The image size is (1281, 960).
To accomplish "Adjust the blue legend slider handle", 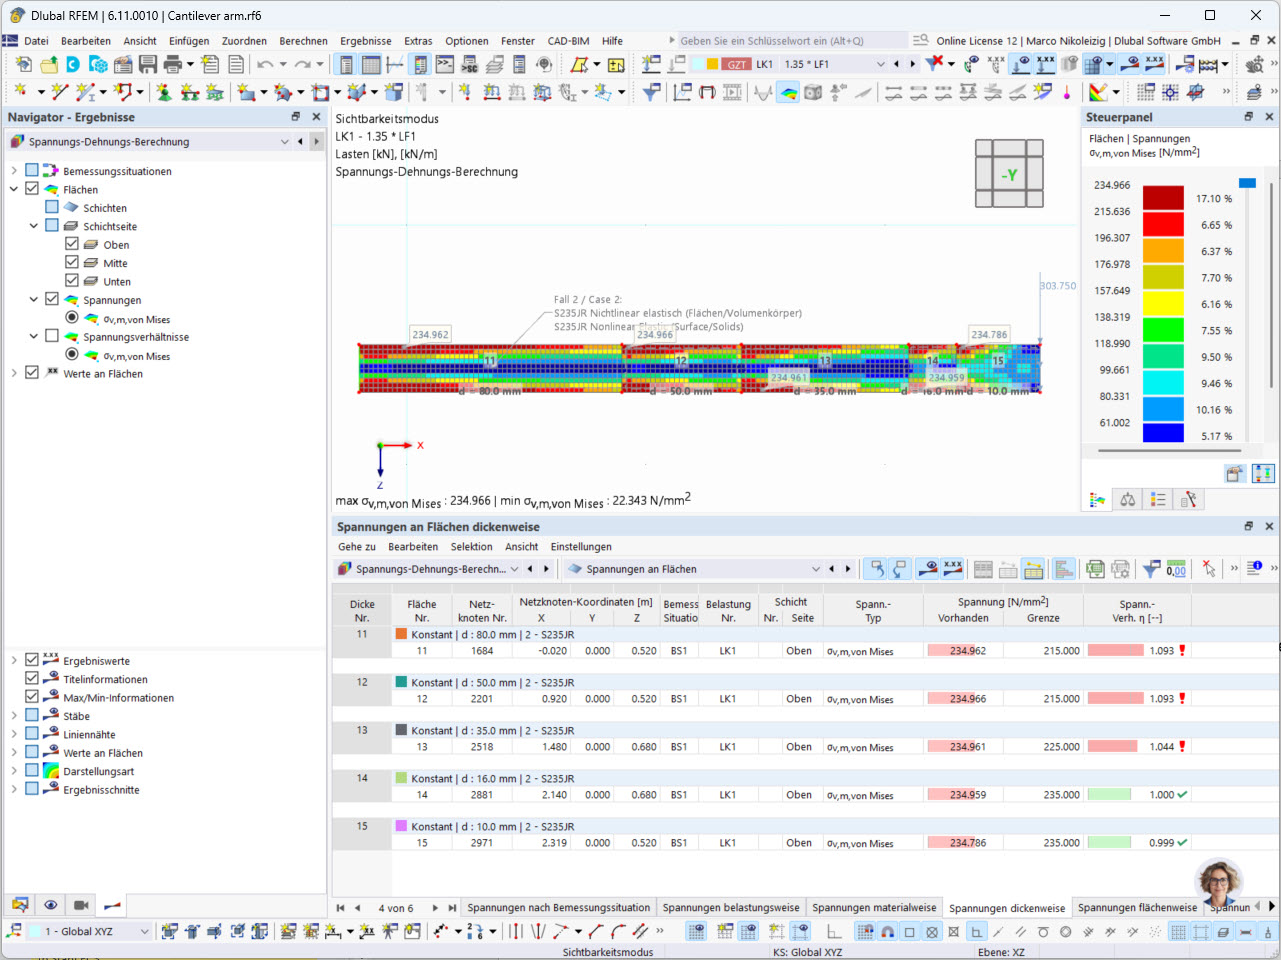I will pyautogui.click(x=1247, y=183).
